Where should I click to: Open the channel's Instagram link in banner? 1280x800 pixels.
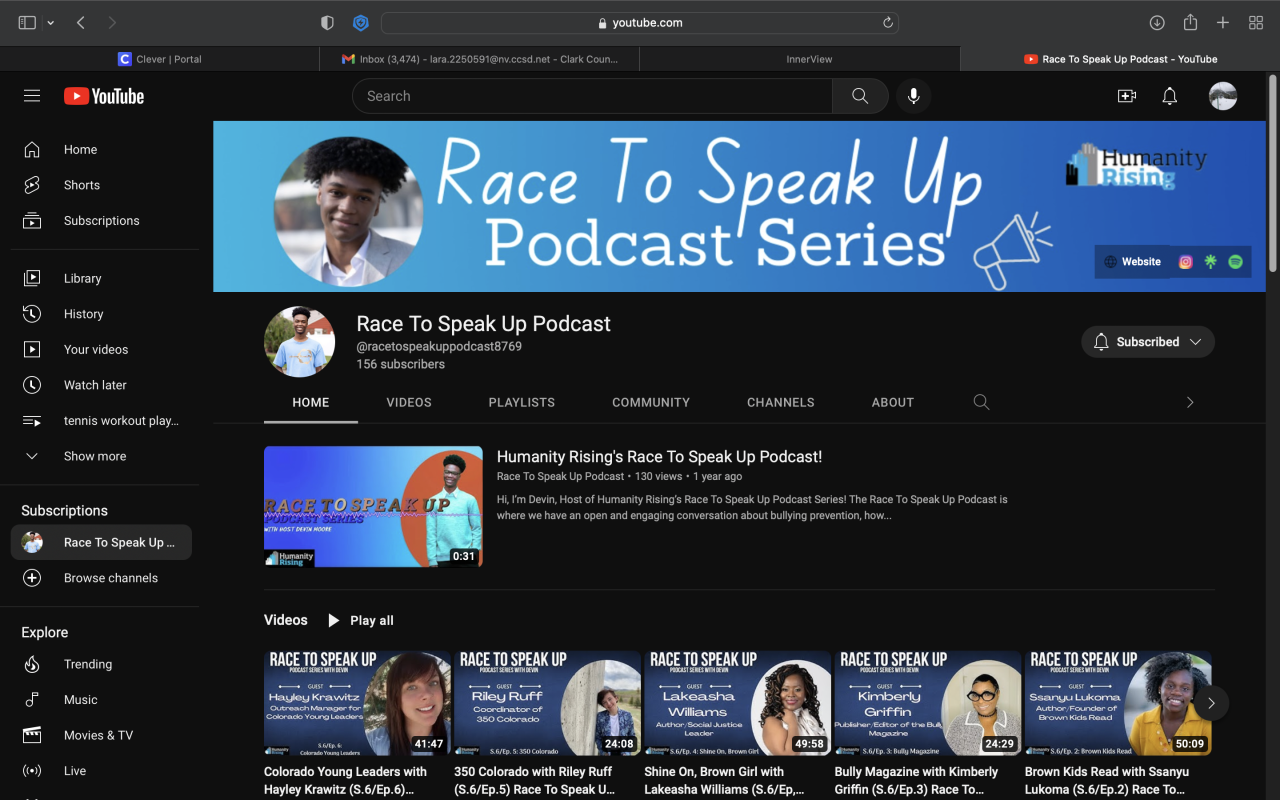tap(1186, 262)
